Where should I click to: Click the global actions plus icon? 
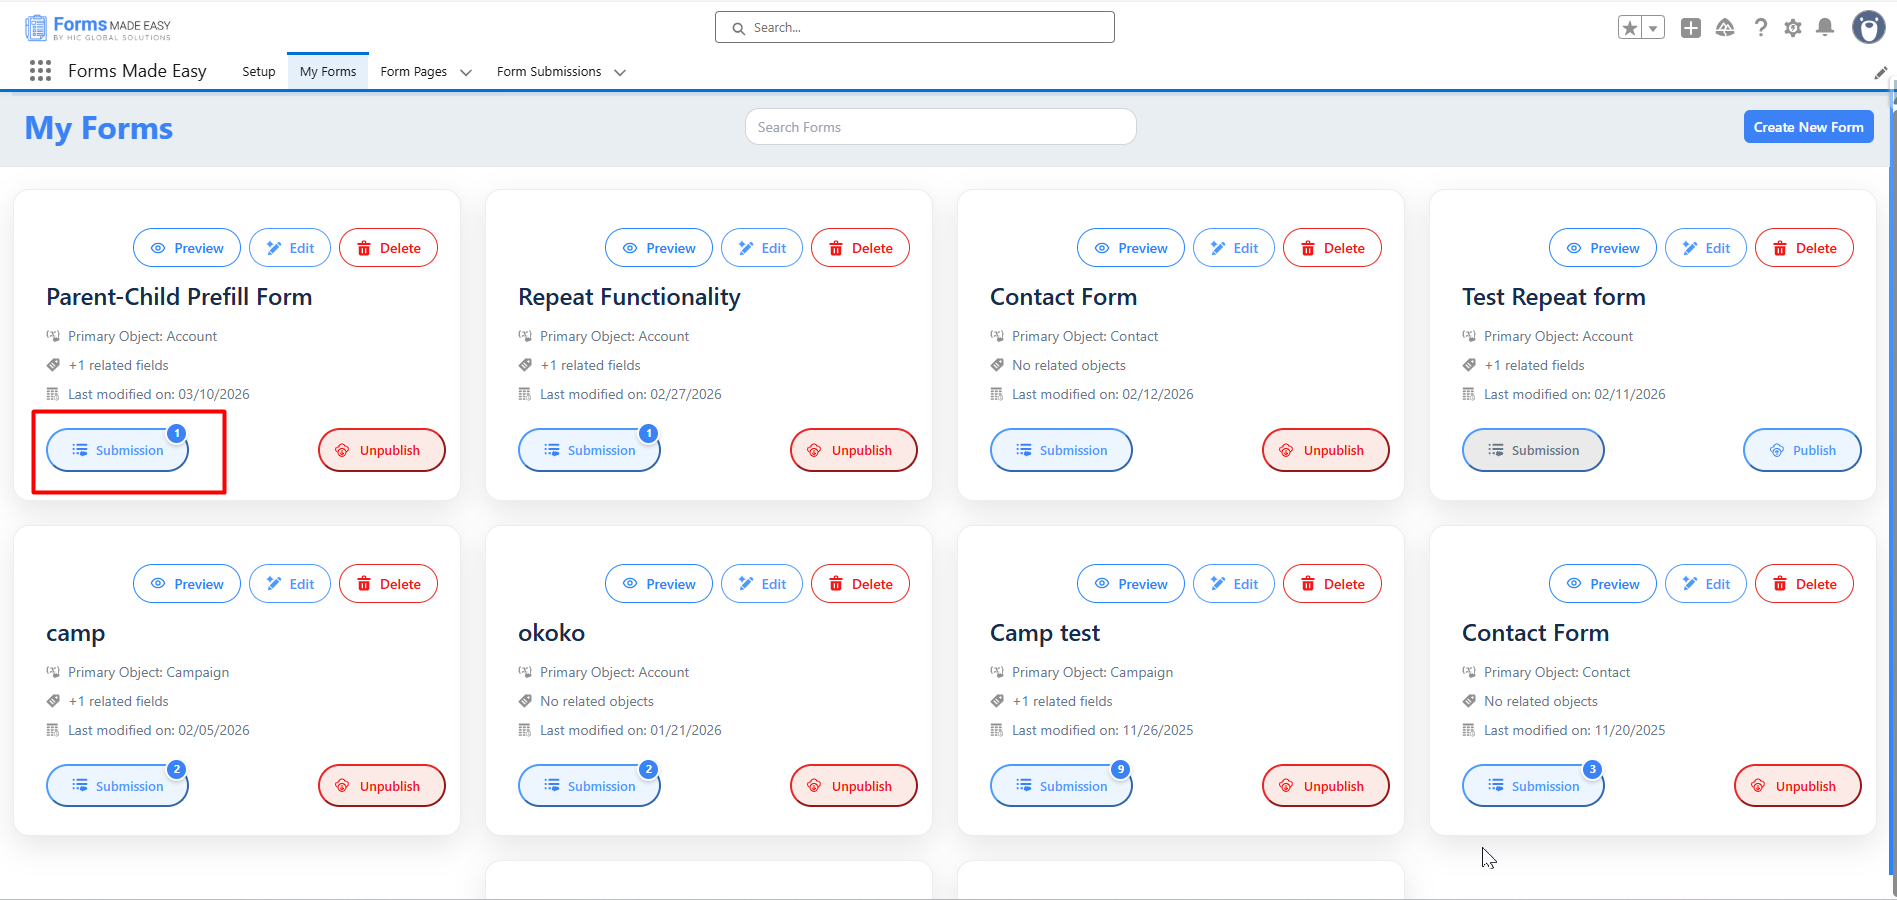pyautogui.click(x=1691, y=28)
